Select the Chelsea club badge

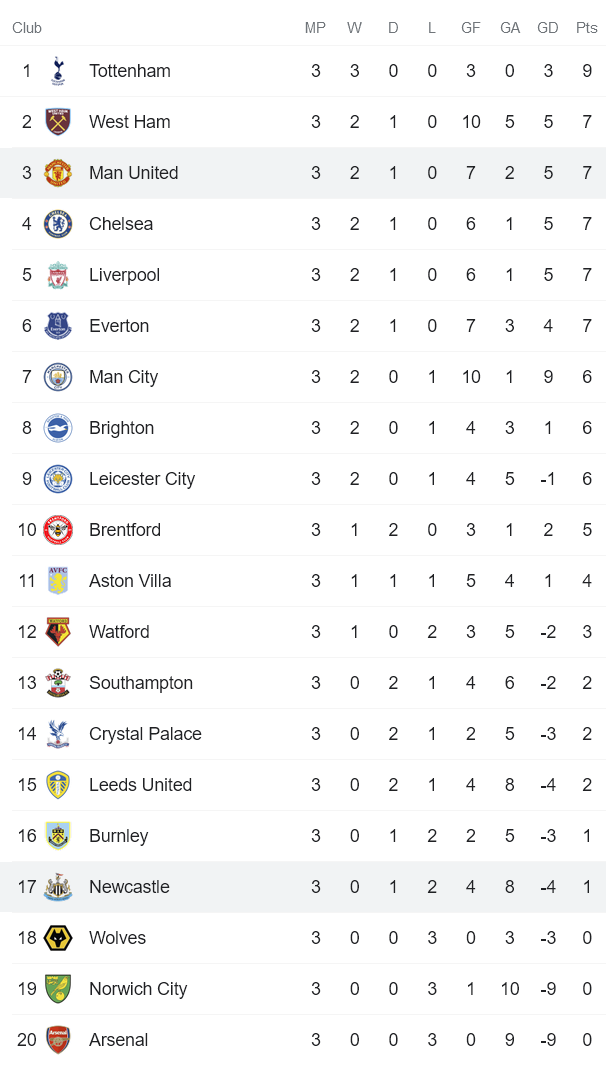point(57,224)
